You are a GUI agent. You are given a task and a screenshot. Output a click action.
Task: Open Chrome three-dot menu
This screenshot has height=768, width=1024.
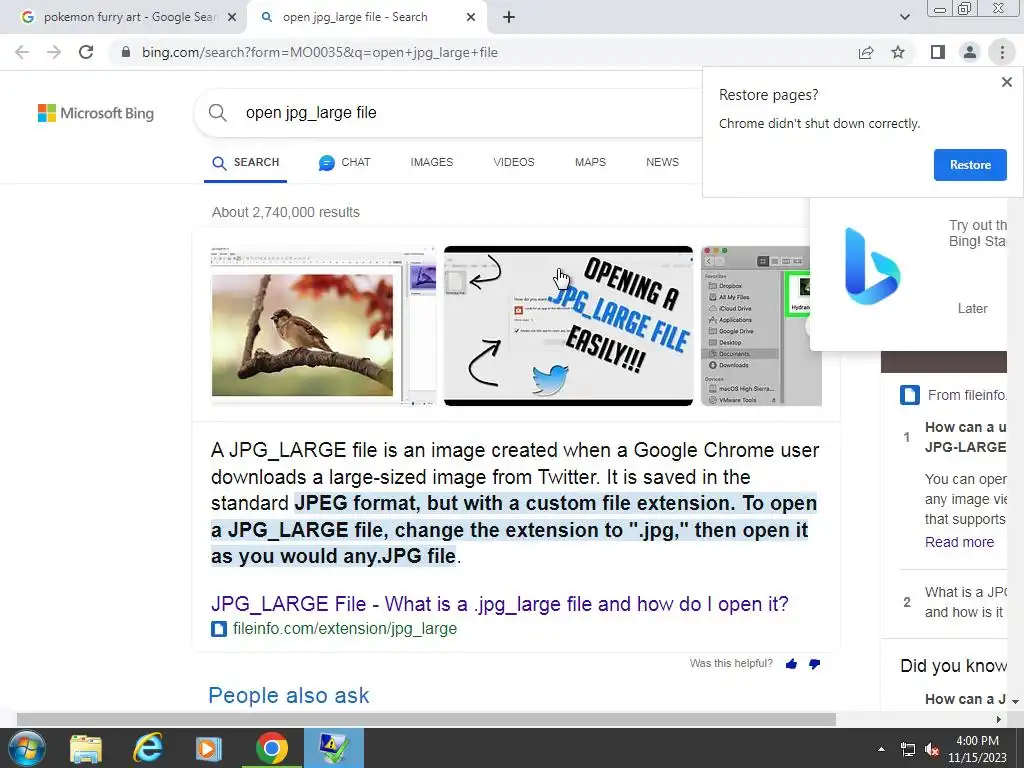[1002, 52]
